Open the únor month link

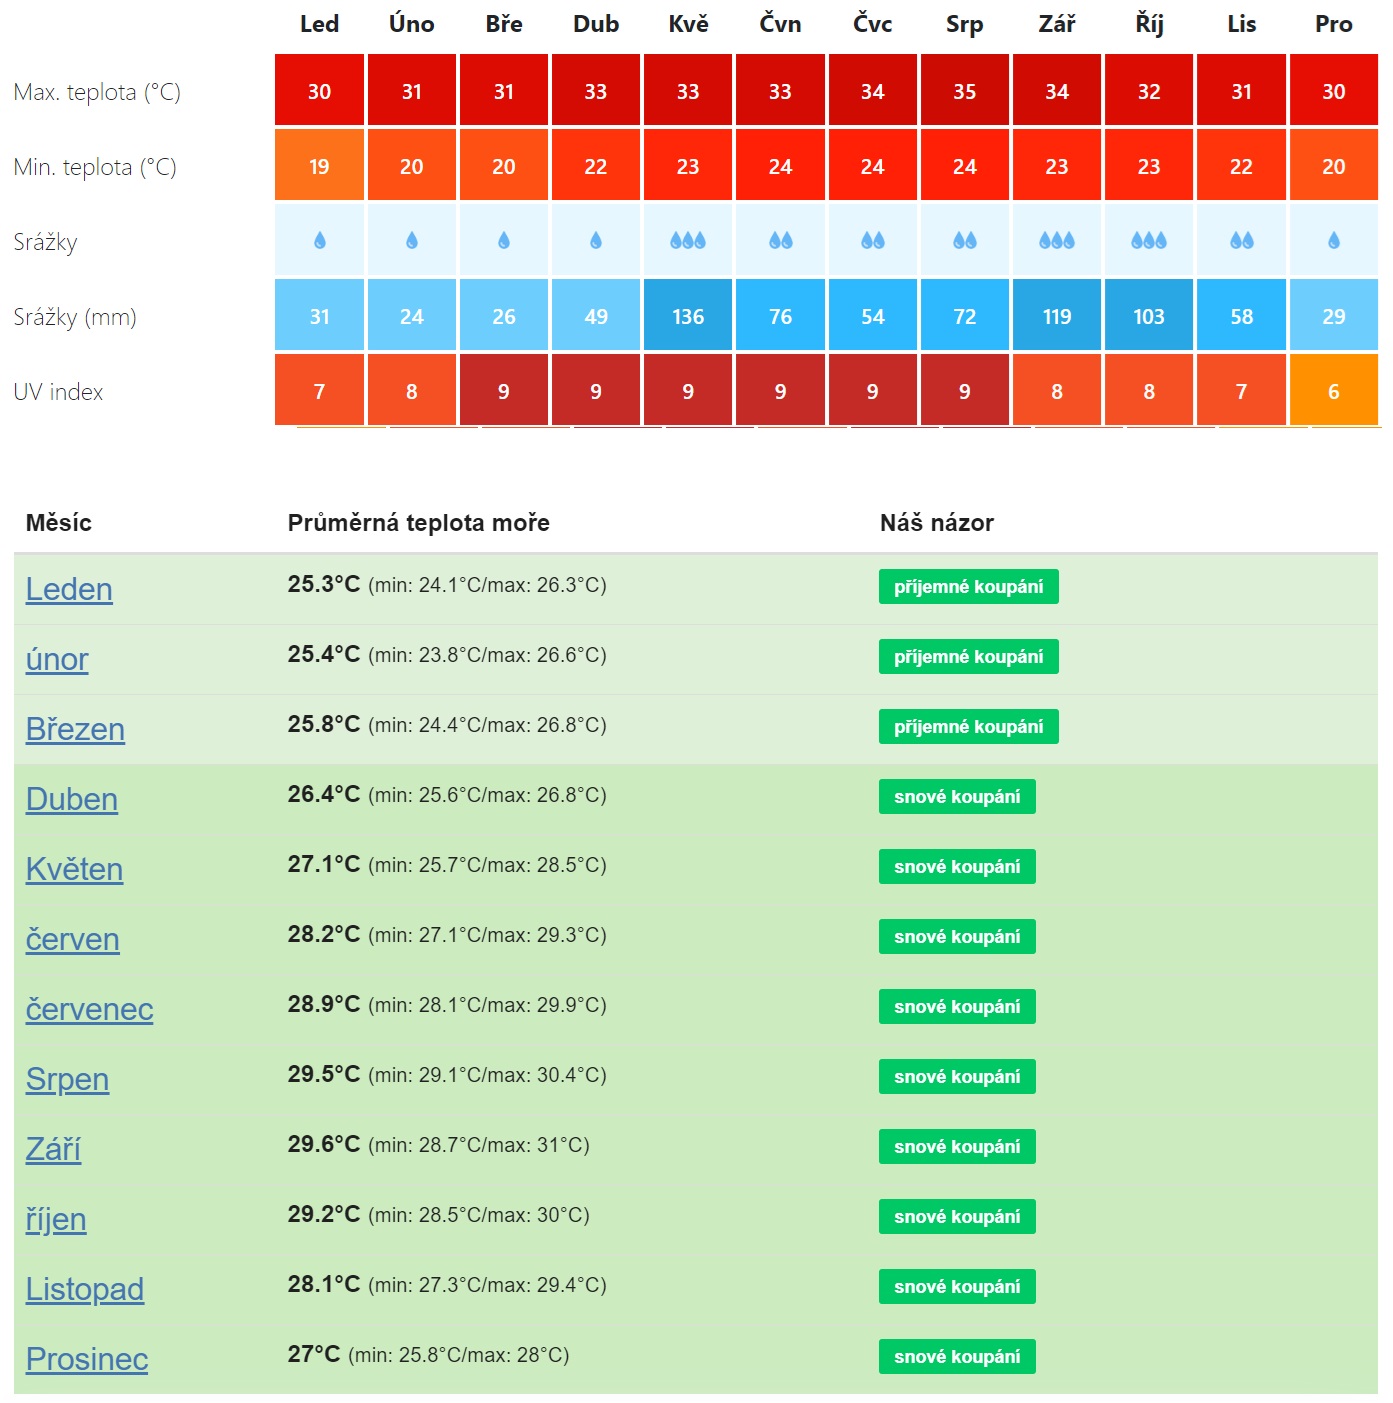coord(57,659)
